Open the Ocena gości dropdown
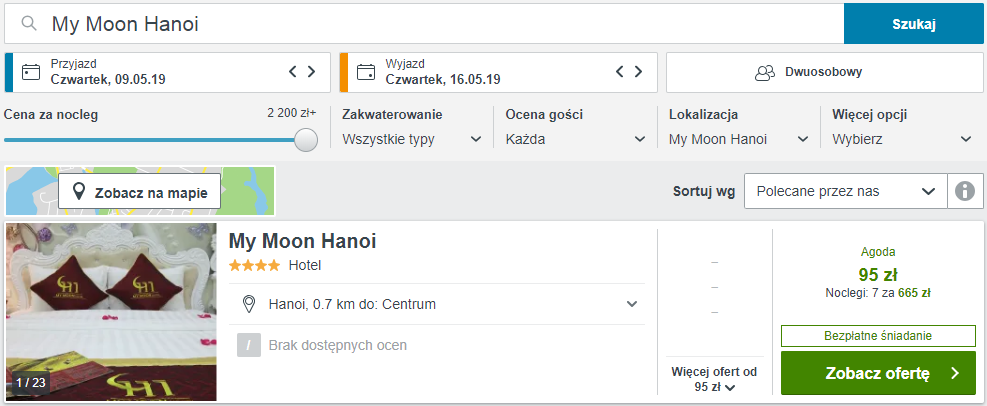The height and width of the screenshot is (406, 987). pos(576,139)
